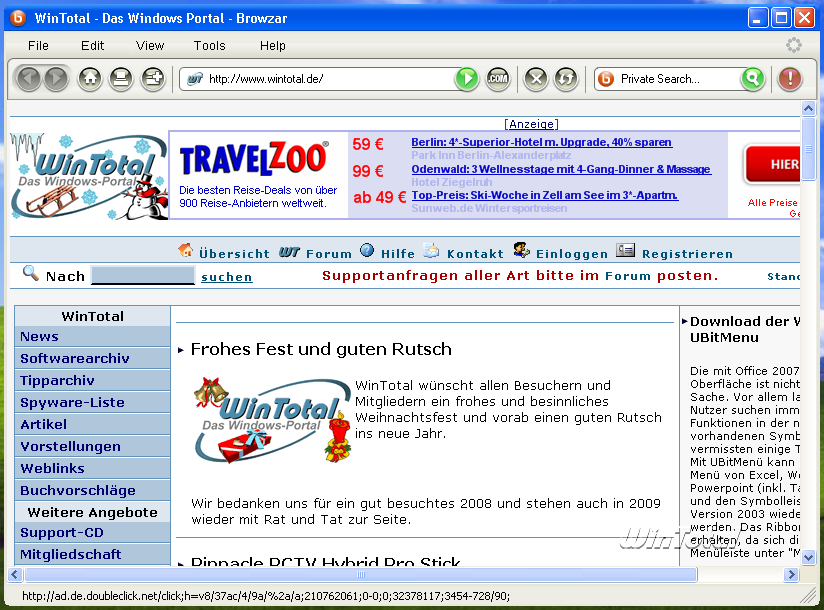Open Weblinks in sidebar
Image resolution: width=824 pixels, height=610 pixels.
click(92, 469)
